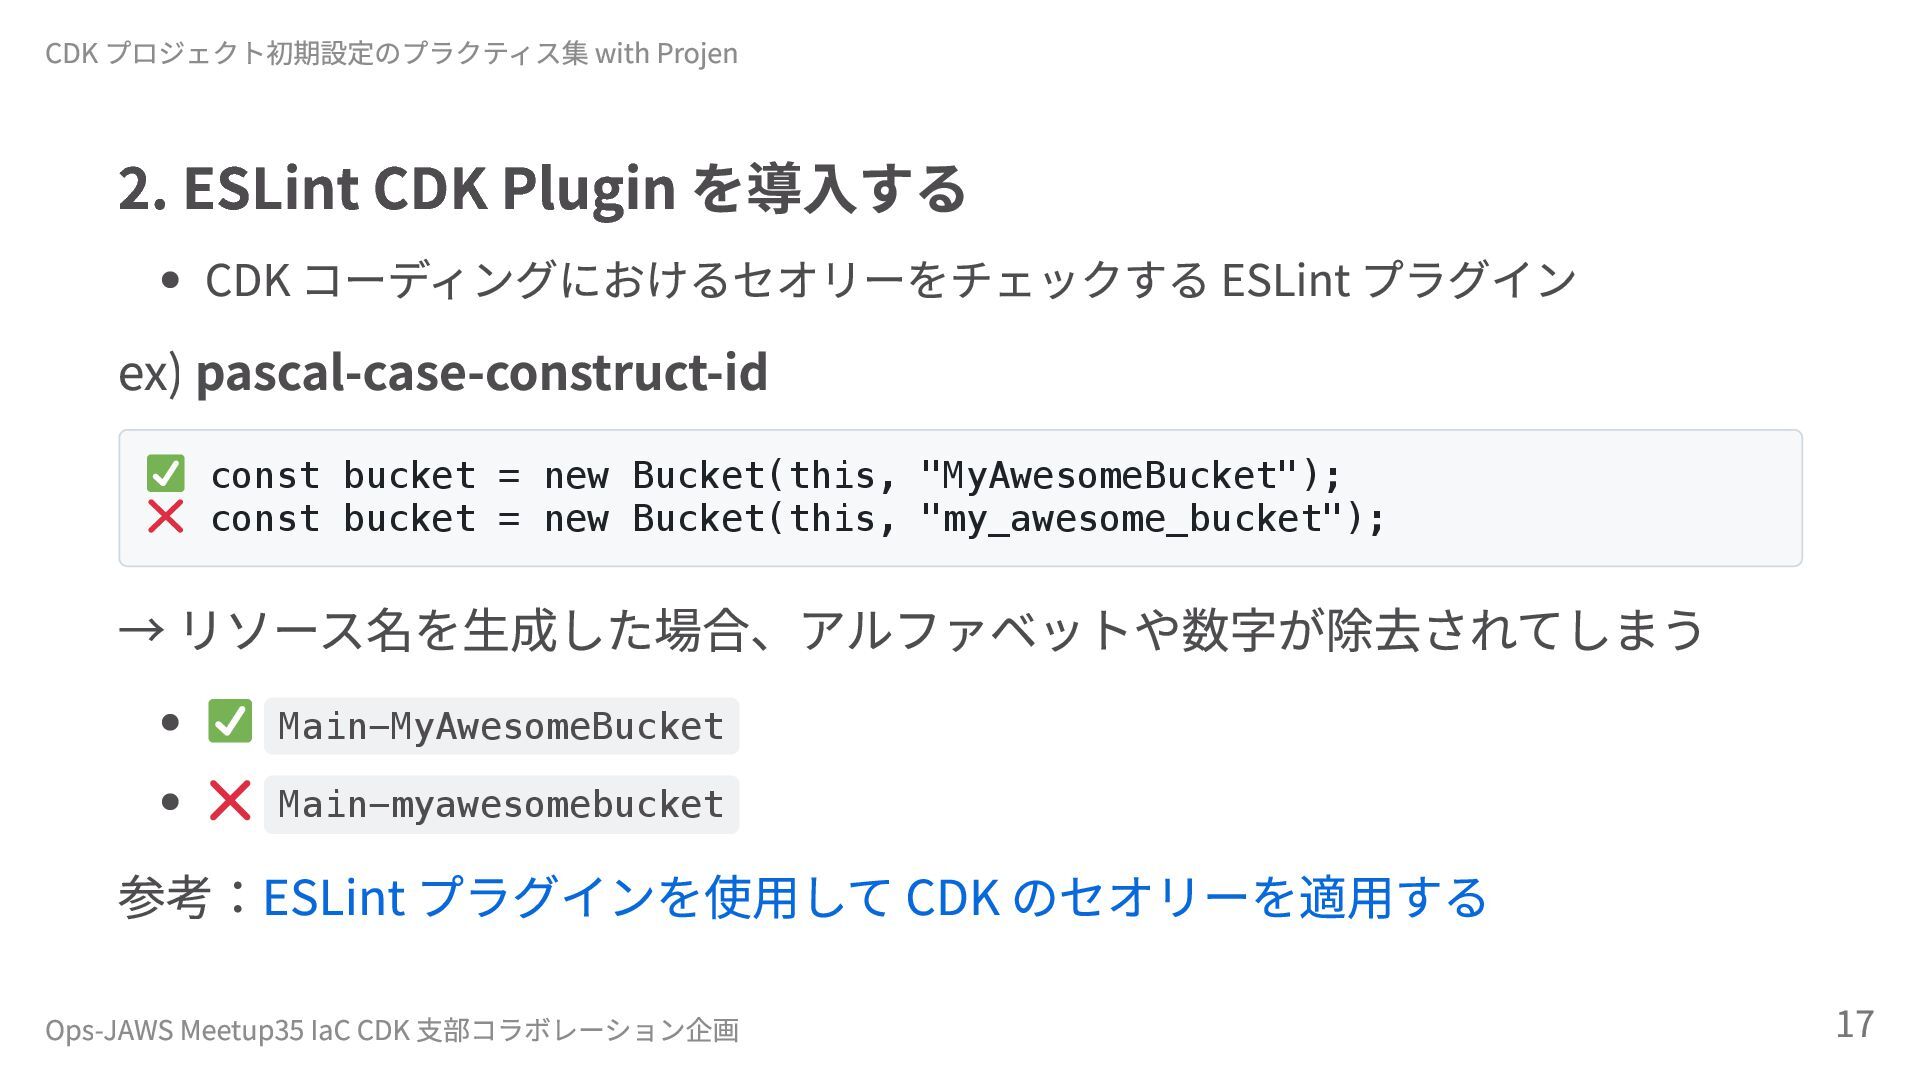Click the slide page number 17

(x=1854, y=1024)
